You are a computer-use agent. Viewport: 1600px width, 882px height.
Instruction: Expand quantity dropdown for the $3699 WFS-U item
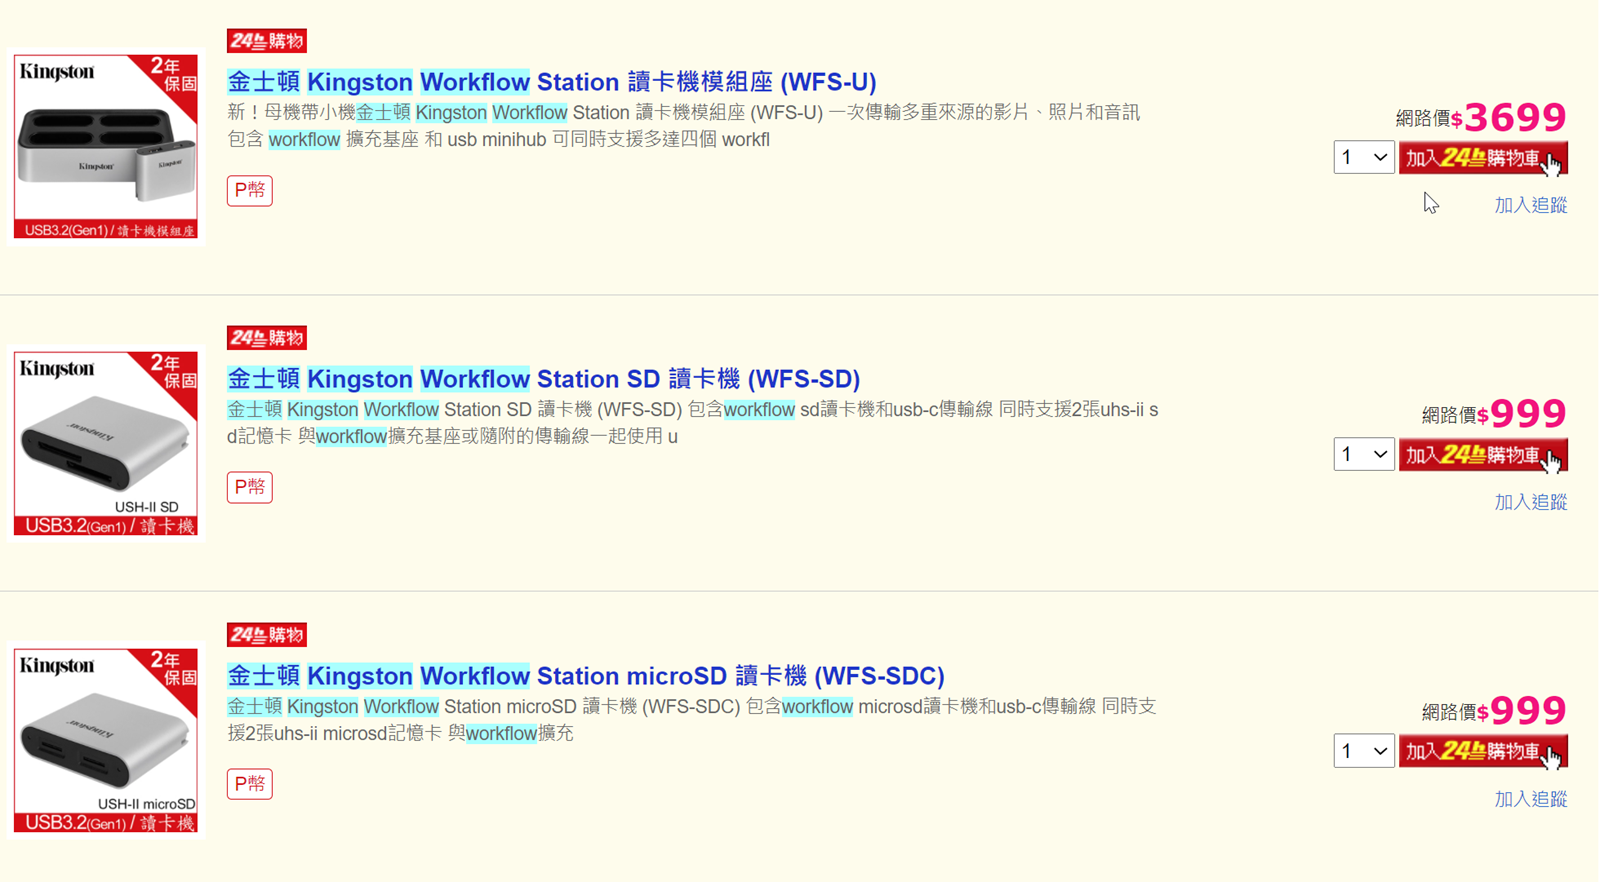[x=1363, y=158]
